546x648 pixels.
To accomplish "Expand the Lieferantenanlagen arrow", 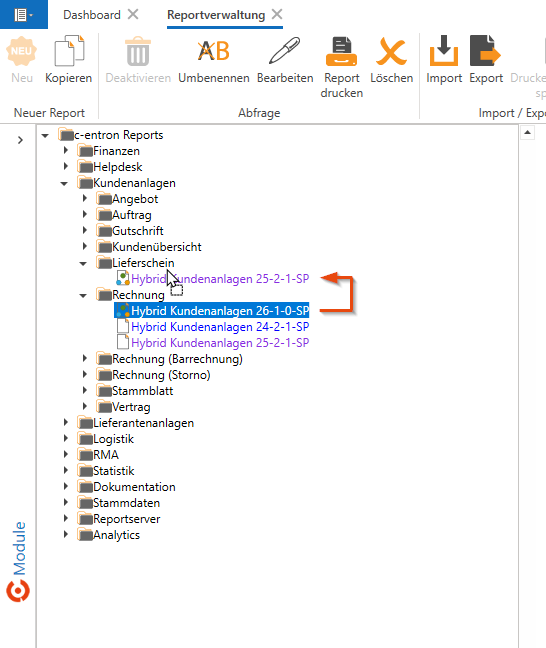I will 66,422.
